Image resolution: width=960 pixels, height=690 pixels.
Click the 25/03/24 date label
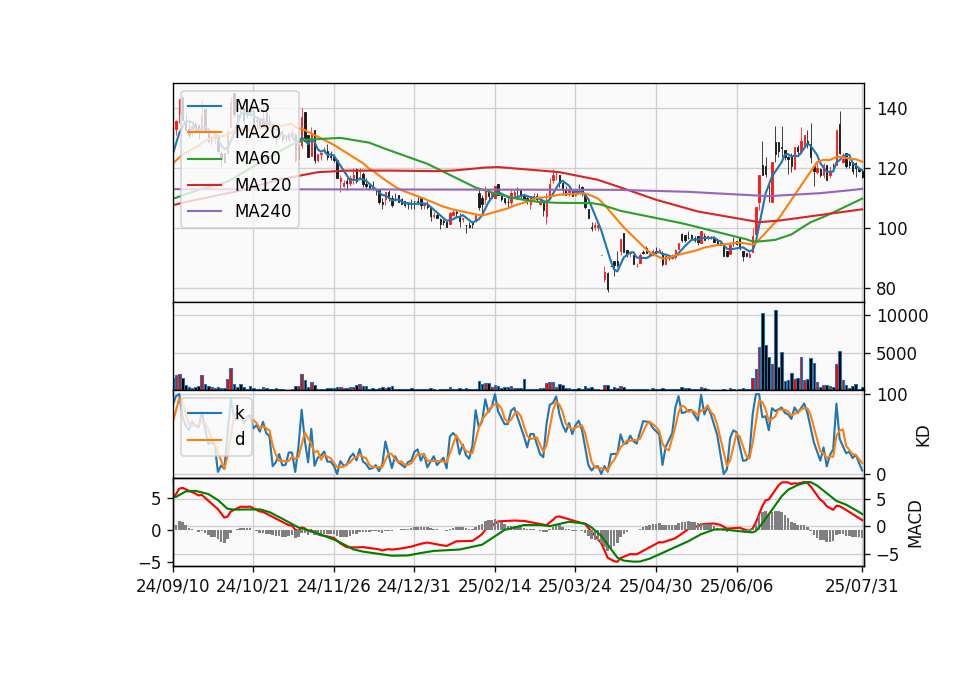click(x=575, y=586)
